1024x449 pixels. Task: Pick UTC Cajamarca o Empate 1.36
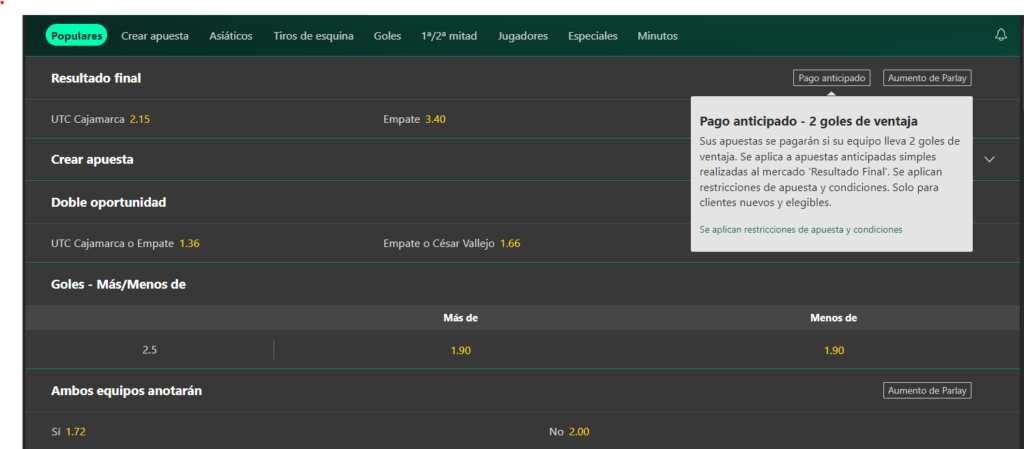pos(125,243)
